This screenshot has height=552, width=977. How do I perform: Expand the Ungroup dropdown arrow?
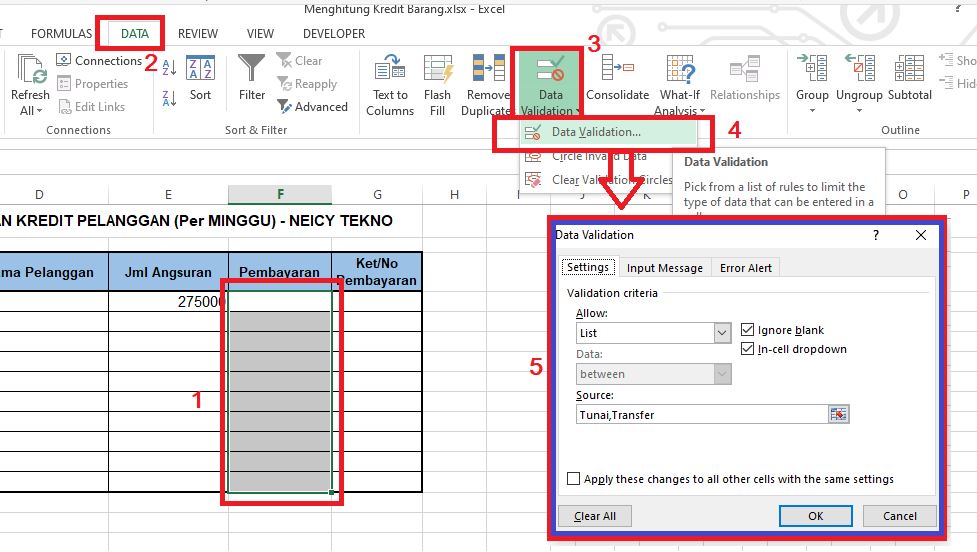coord(859,111)
